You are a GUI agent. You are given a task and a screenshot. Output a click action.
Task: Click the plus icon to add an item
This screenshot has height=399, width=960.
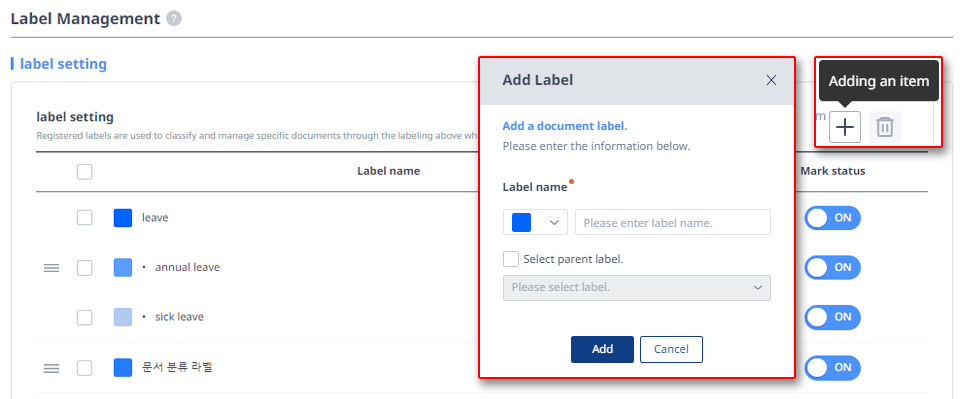click(x=845, y=127)
